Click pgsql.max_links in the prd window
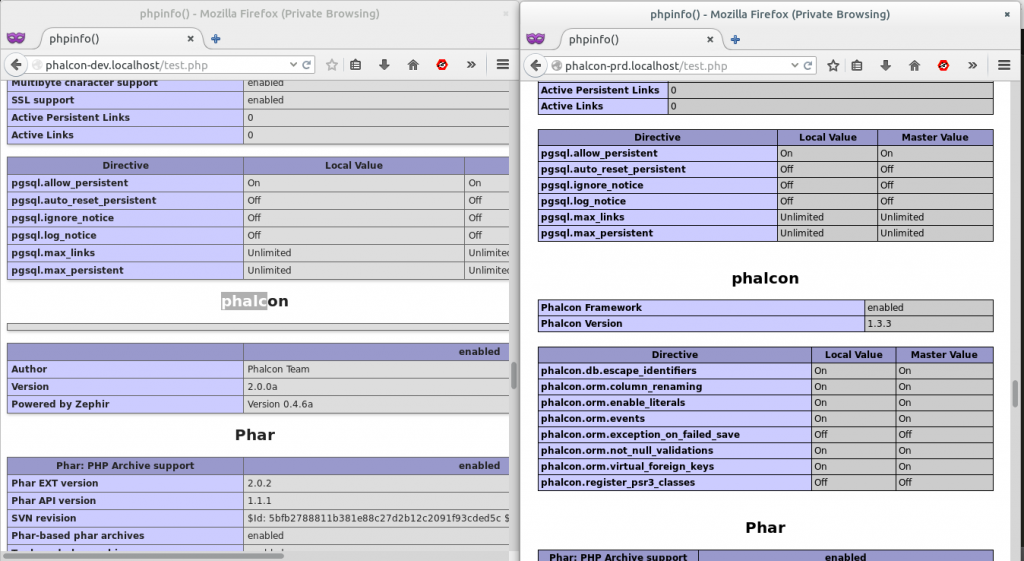The width and height of the screenshot is (1024, 561). click(x=582, y=217)
